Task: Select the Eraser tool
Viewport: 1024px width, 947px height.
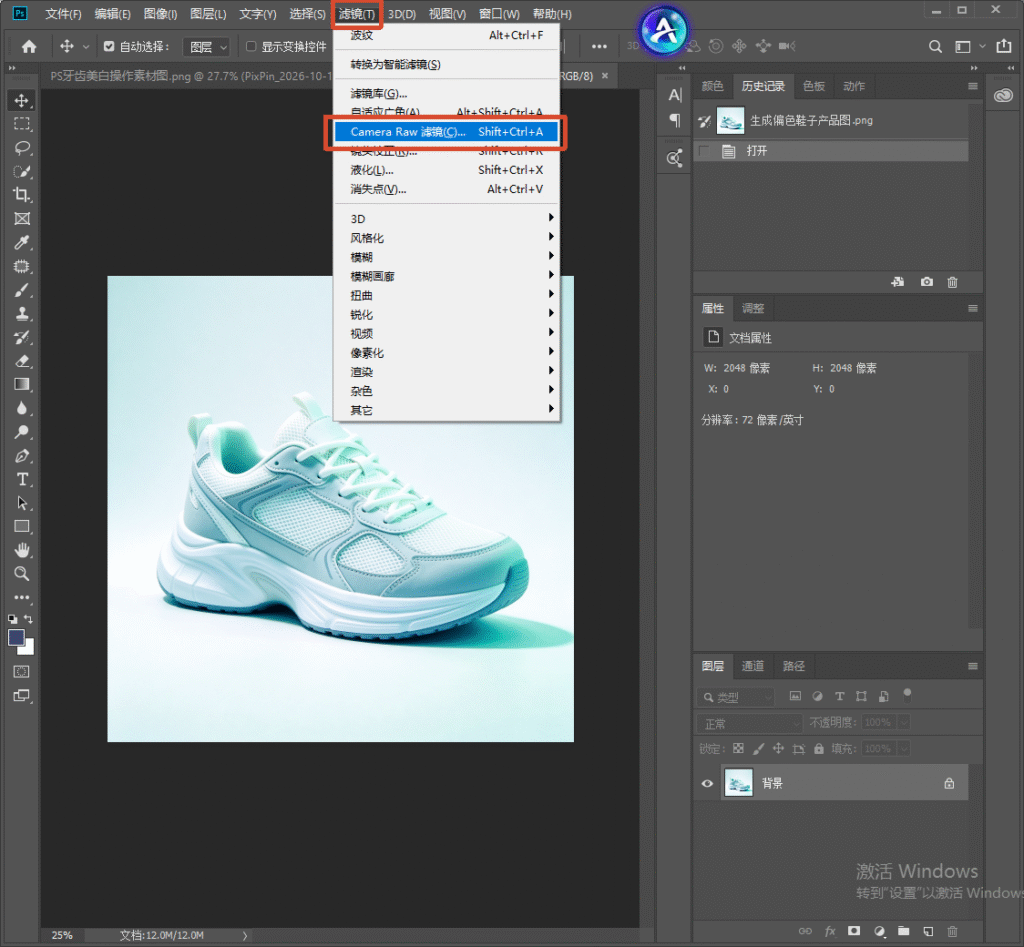Action: point(22,361)
